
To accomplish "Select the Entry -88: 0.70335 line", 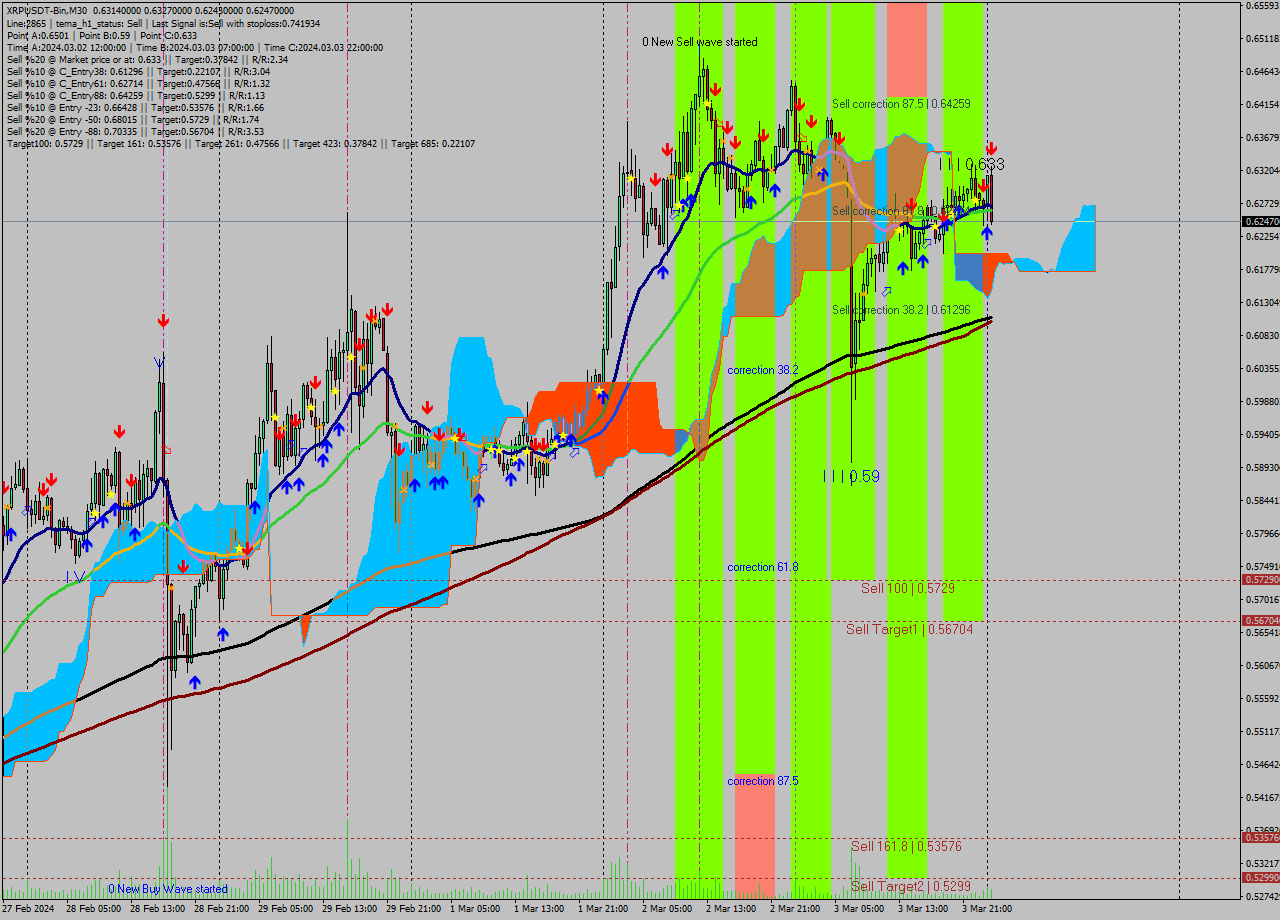I will (135, 131).
